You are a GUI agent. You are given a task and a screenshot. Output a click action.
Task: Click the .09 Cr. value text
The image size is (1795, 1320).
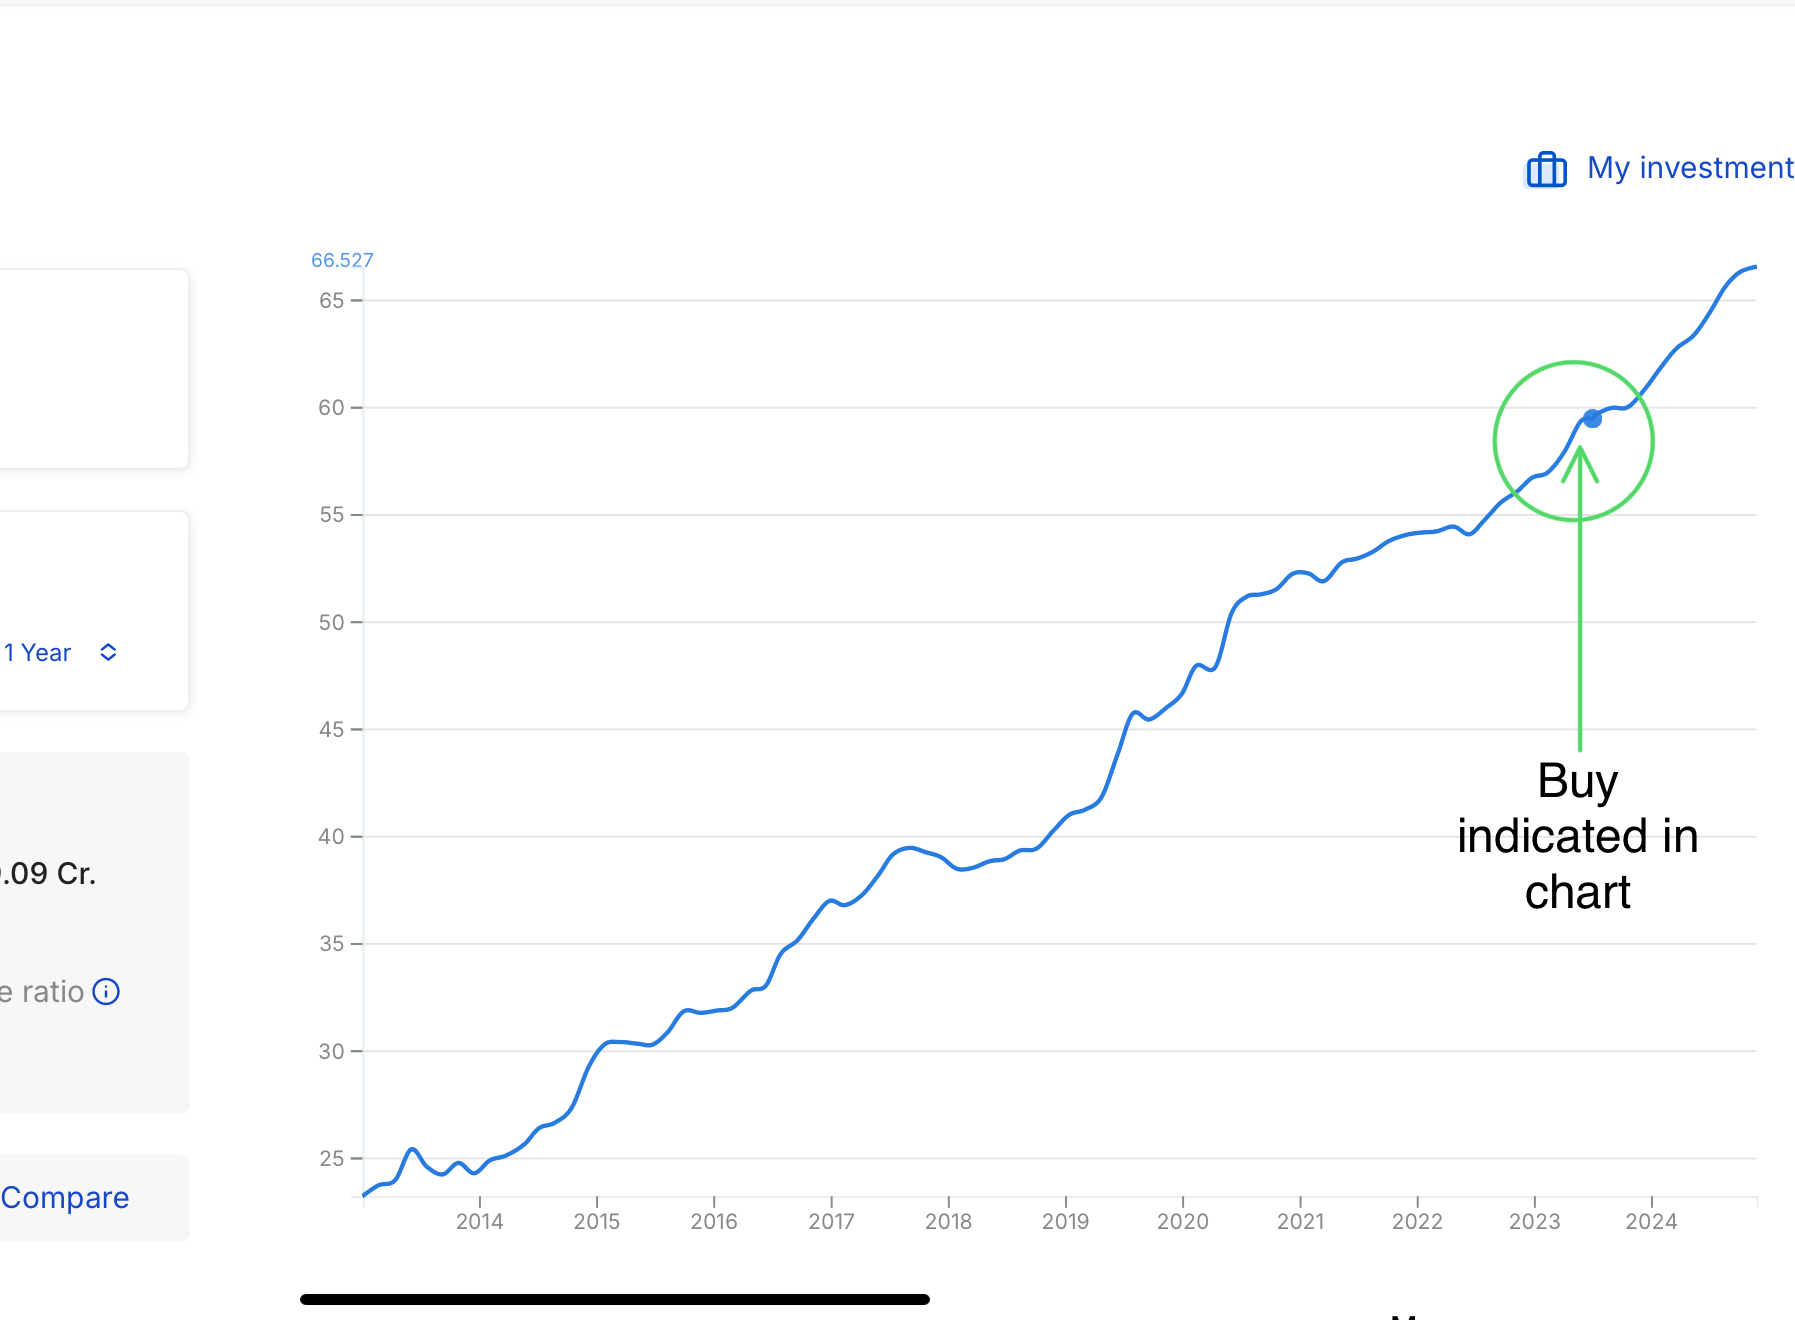(48, 873)
